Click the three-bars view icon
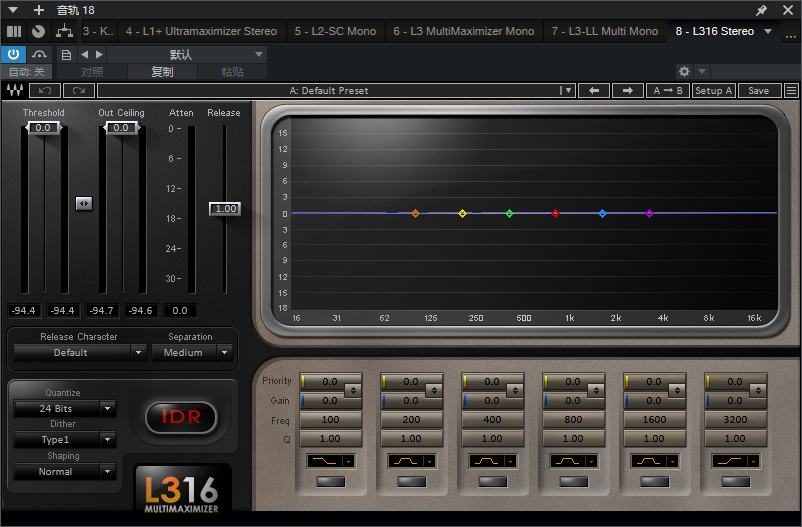802x527 pixels. pyautogui.click(x=14, y=31)
